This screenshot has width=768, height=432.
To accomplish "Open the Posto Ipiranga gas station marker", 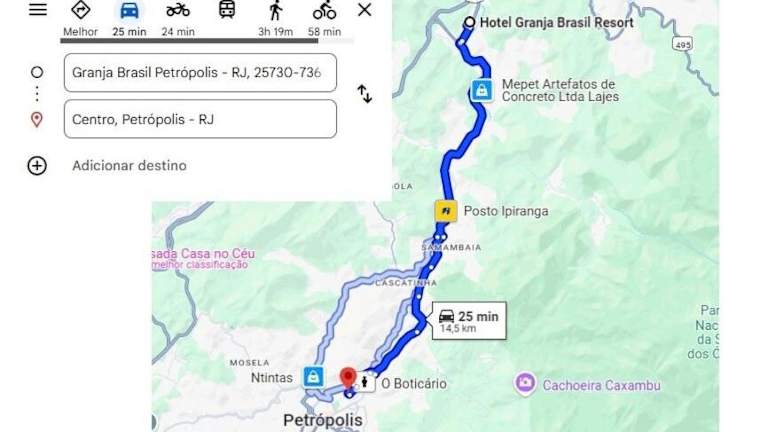I will coord(446,211).
